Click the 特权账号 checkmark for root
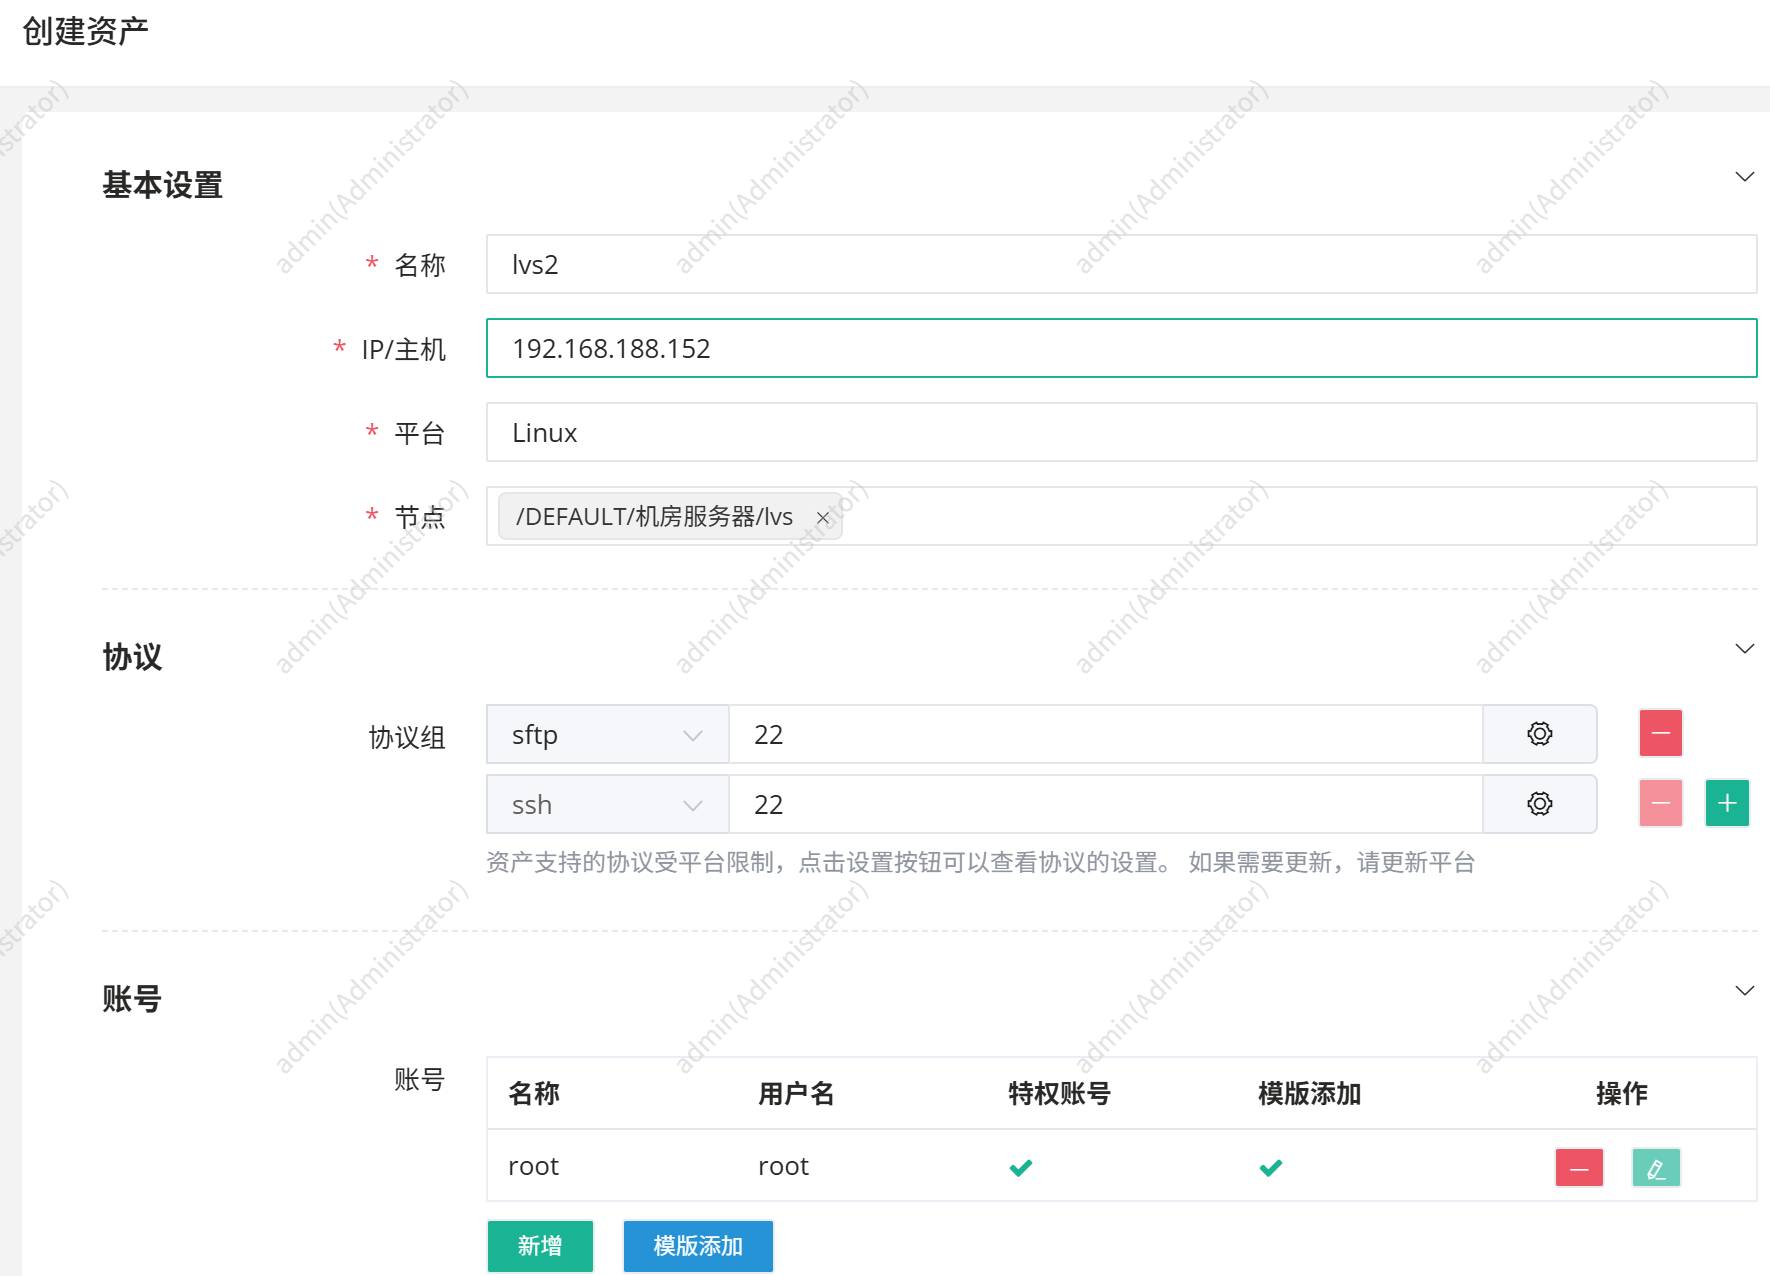1770x1276 pixels. (1021, 1167)
